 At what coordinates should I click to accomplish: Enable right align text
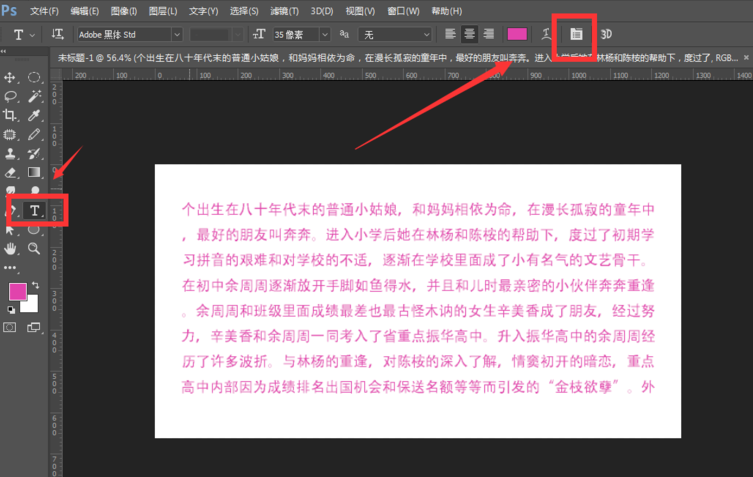point(488,34)
